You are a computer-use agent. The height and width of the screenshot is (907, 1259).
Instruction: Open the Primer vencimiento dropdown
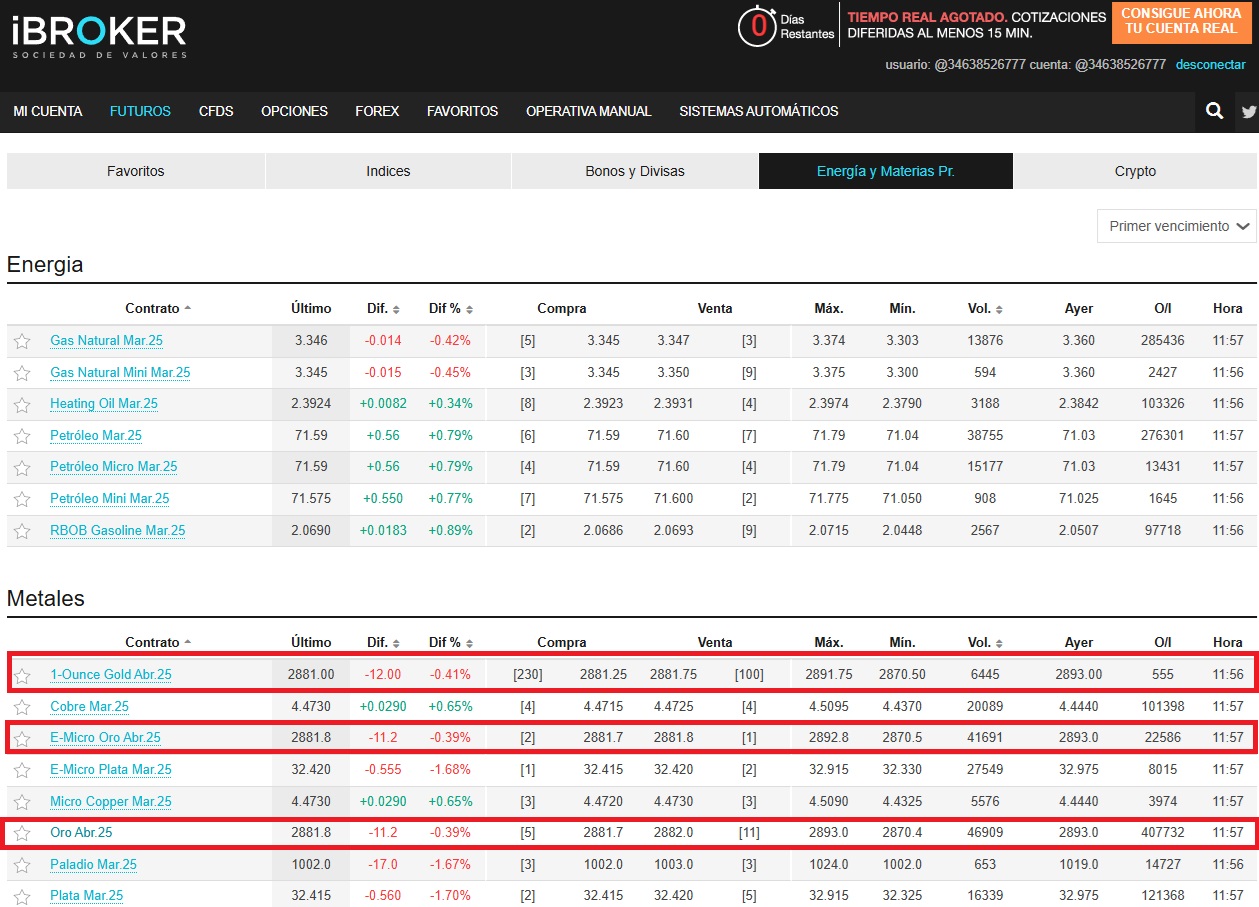tap(1176, 226)
